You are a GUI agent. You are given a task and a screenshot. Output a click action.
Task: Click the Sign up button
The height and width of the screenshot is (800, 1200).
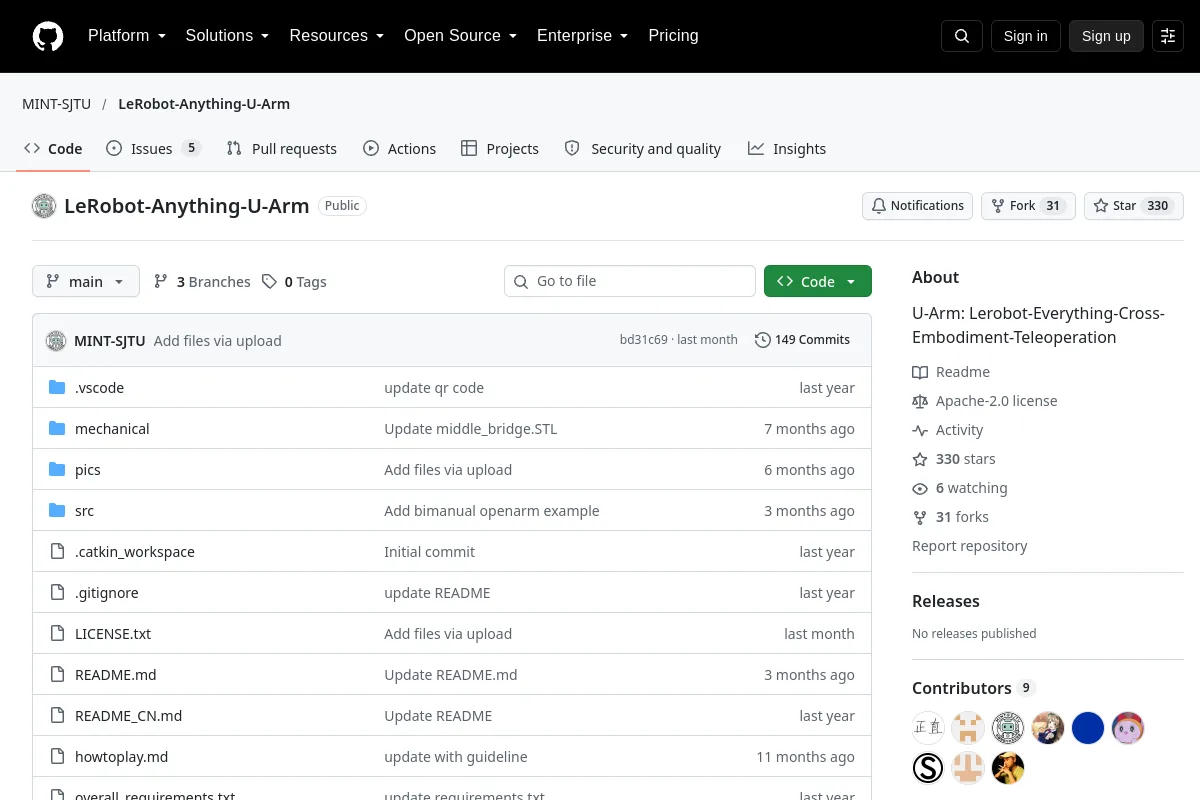pos(1106,36)
